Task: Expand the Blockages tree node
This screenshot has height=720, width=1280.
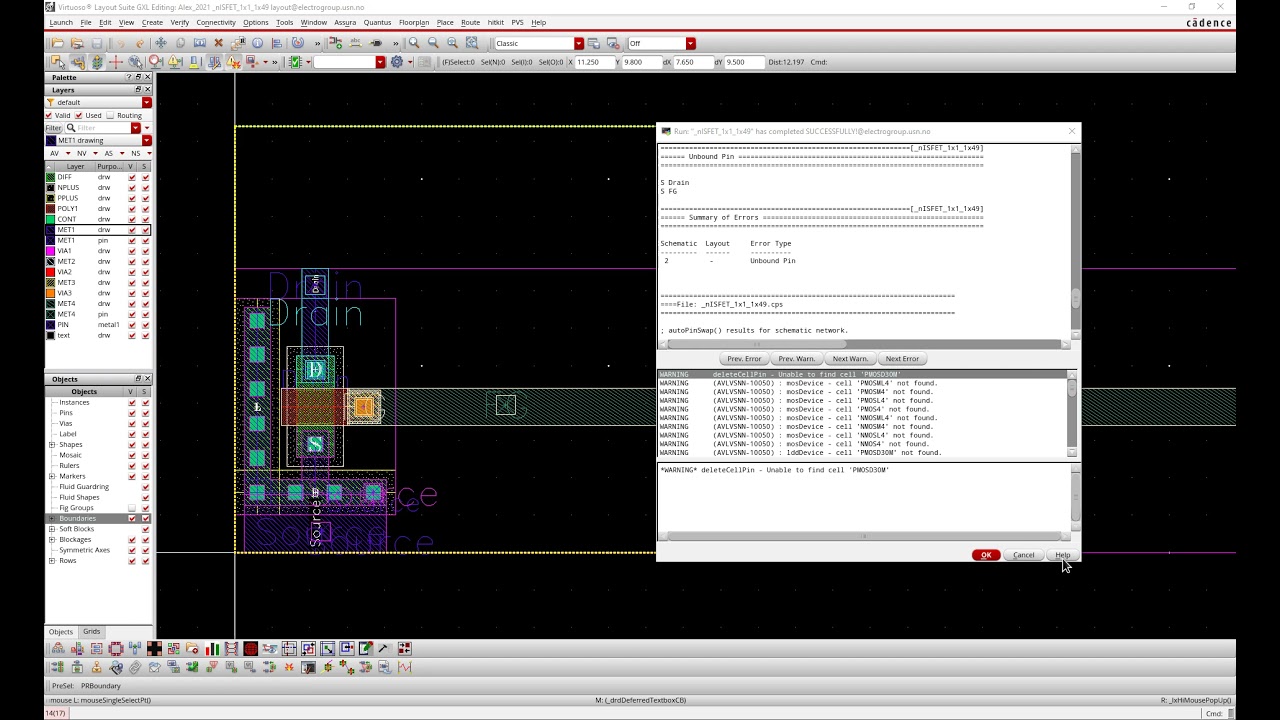Action: tap(52, 539)
